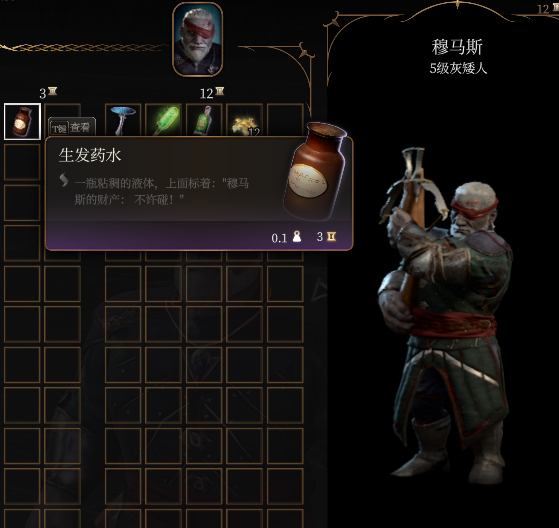Click the 5级灰矮人 level label
The height and width of the screenshot is (528, 559).
tap(458, 68)
